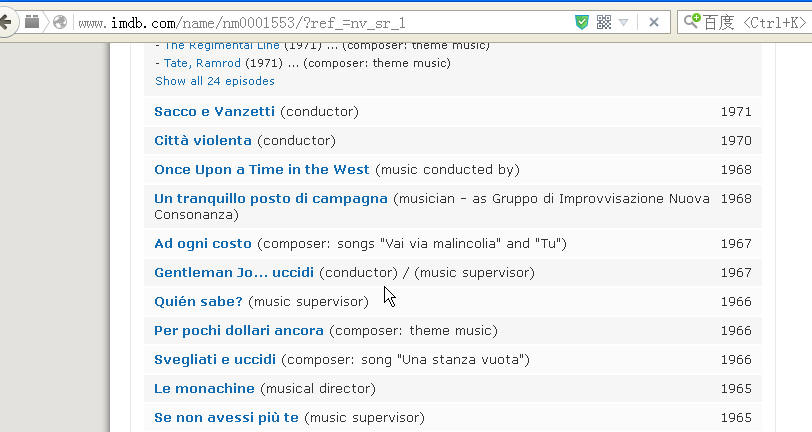Open Per pochi dollari ancora link
Viewport: 812px width, 432px height.
(239, 330)
